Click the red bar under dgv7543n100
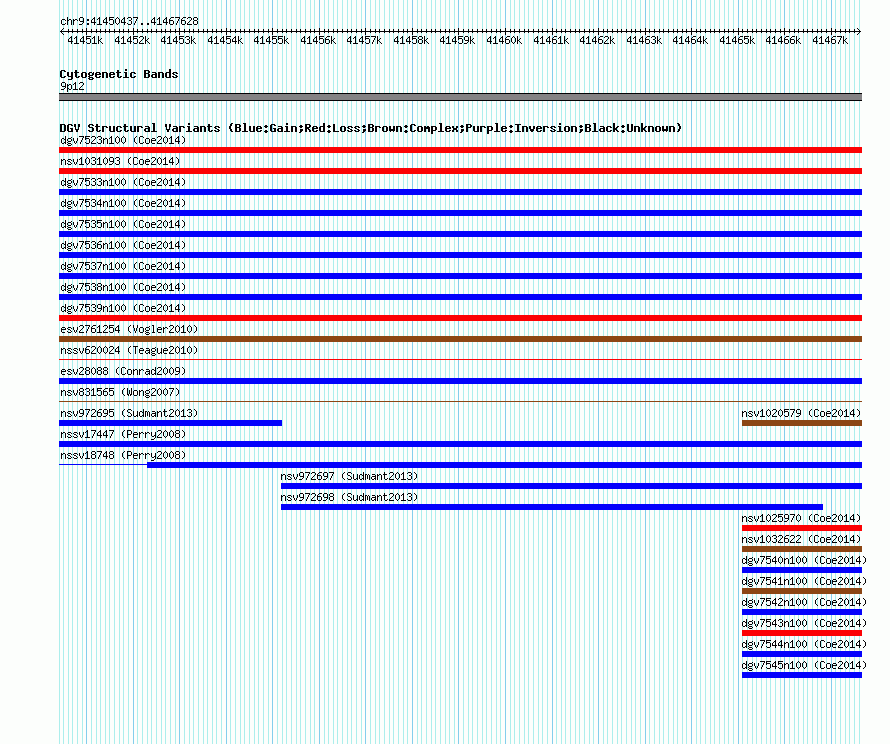890x744 pixels. click(x=802, y=633)
